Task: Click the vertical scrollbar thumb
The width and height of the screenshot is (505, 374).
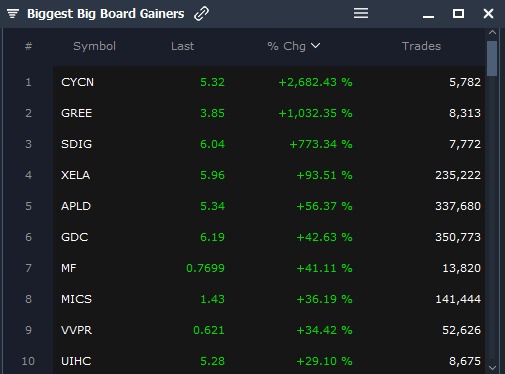Action: coord(492,58)
